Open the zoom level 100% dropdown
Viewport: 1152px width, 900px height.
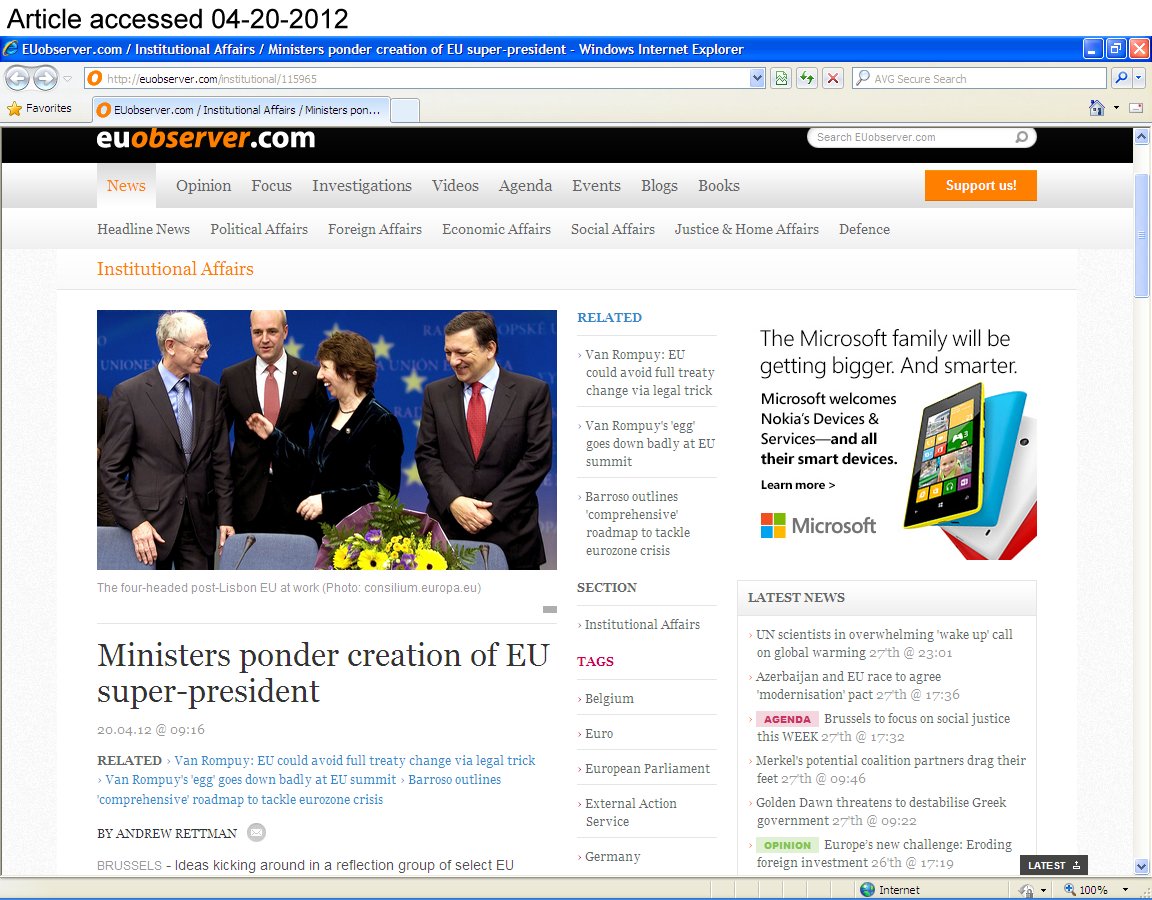pyautogui.click(x=1125, y=890)
